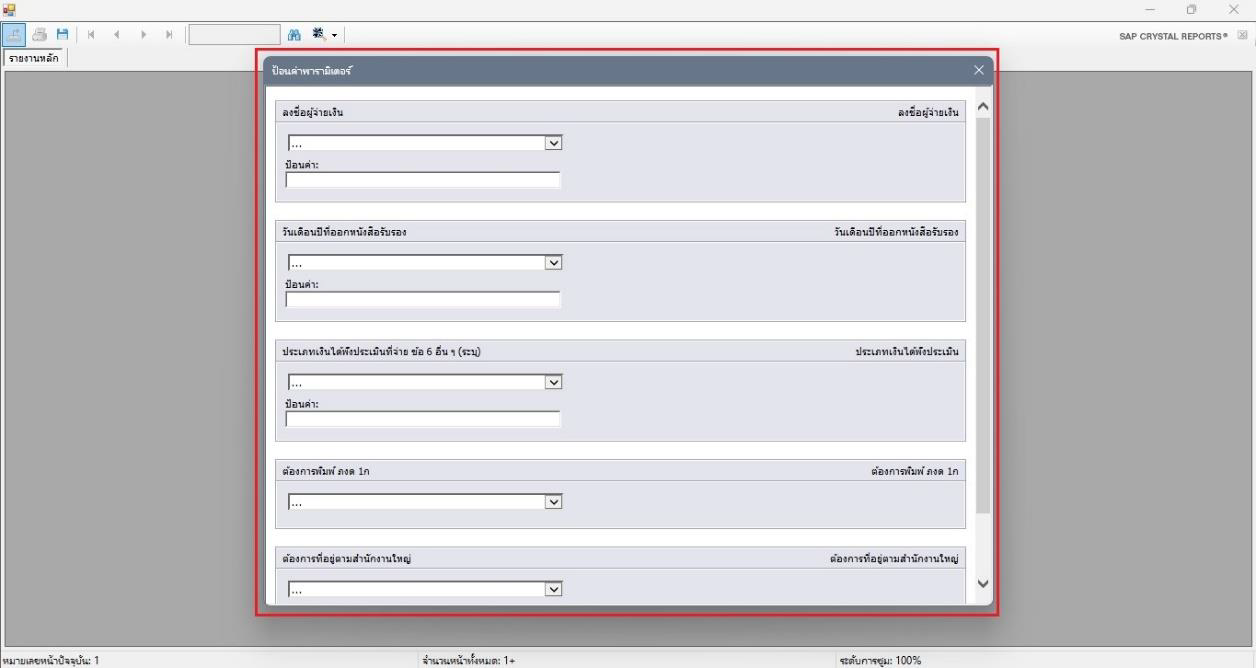
Task: Open the วันเดือนปีที่ออกหนังสือรับรอง combo box
Action: [553, 263]
